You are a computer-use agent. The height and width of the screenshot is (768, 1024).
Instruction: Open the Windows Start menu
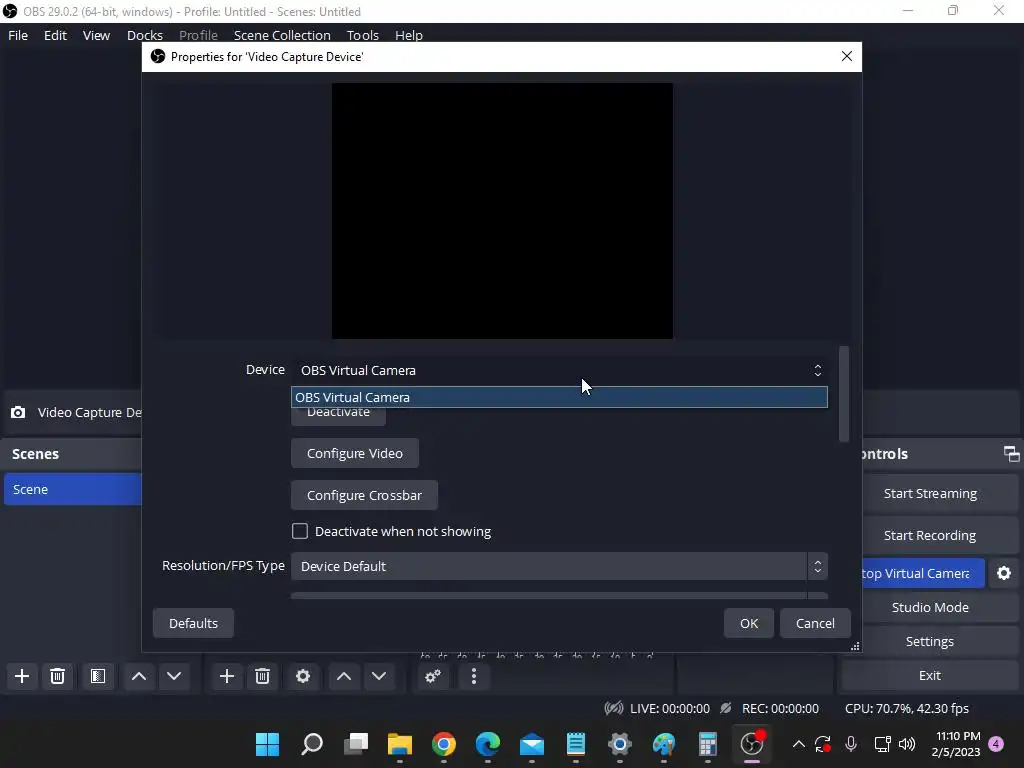pos(267,744)
